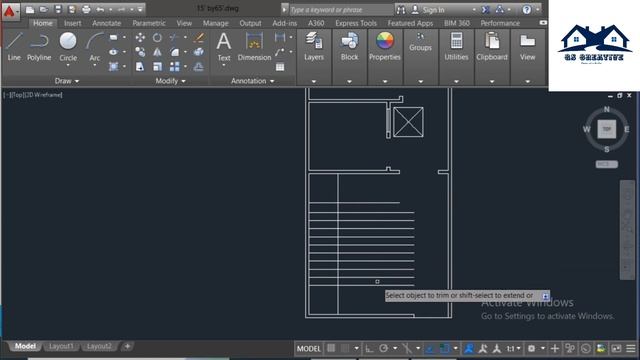Viewport: 640px width, 360px height.
Task: Click TOP face of ViewCube
Action: point(607,129)
